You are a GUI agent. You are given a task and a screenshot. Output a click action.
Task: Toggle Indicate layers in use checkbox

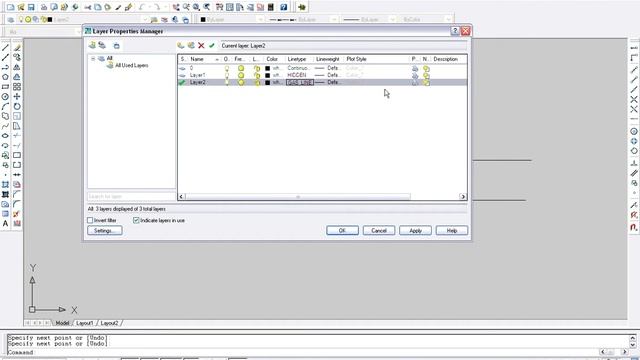pyautogui.click(x=136, y=220)
